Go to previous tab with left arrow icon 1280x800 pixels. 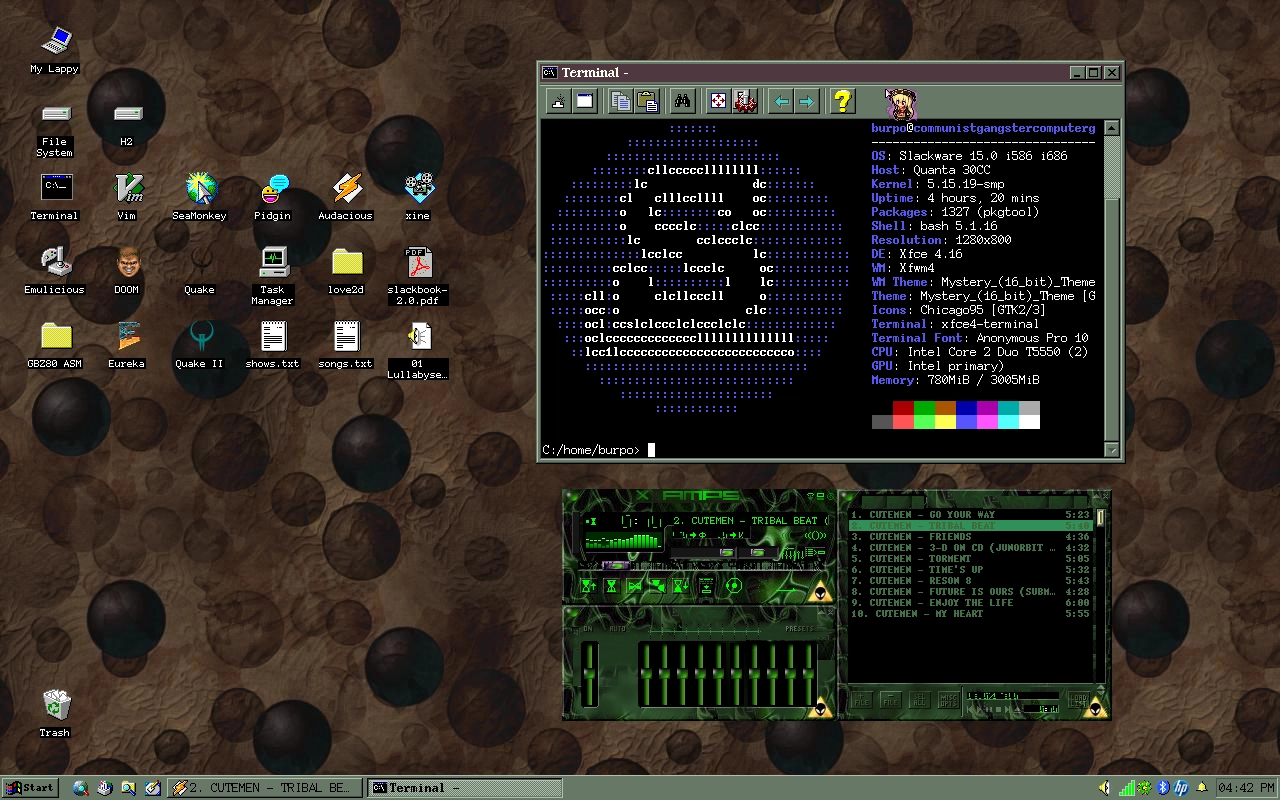coord(781,101)
